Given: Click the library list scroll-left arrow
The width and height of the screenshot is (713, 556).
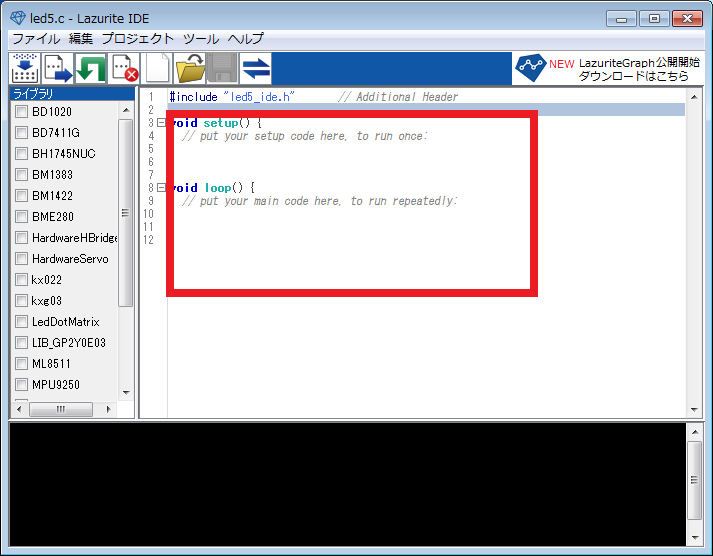Looking at the screenshot, I should click(x=19, y=409).
